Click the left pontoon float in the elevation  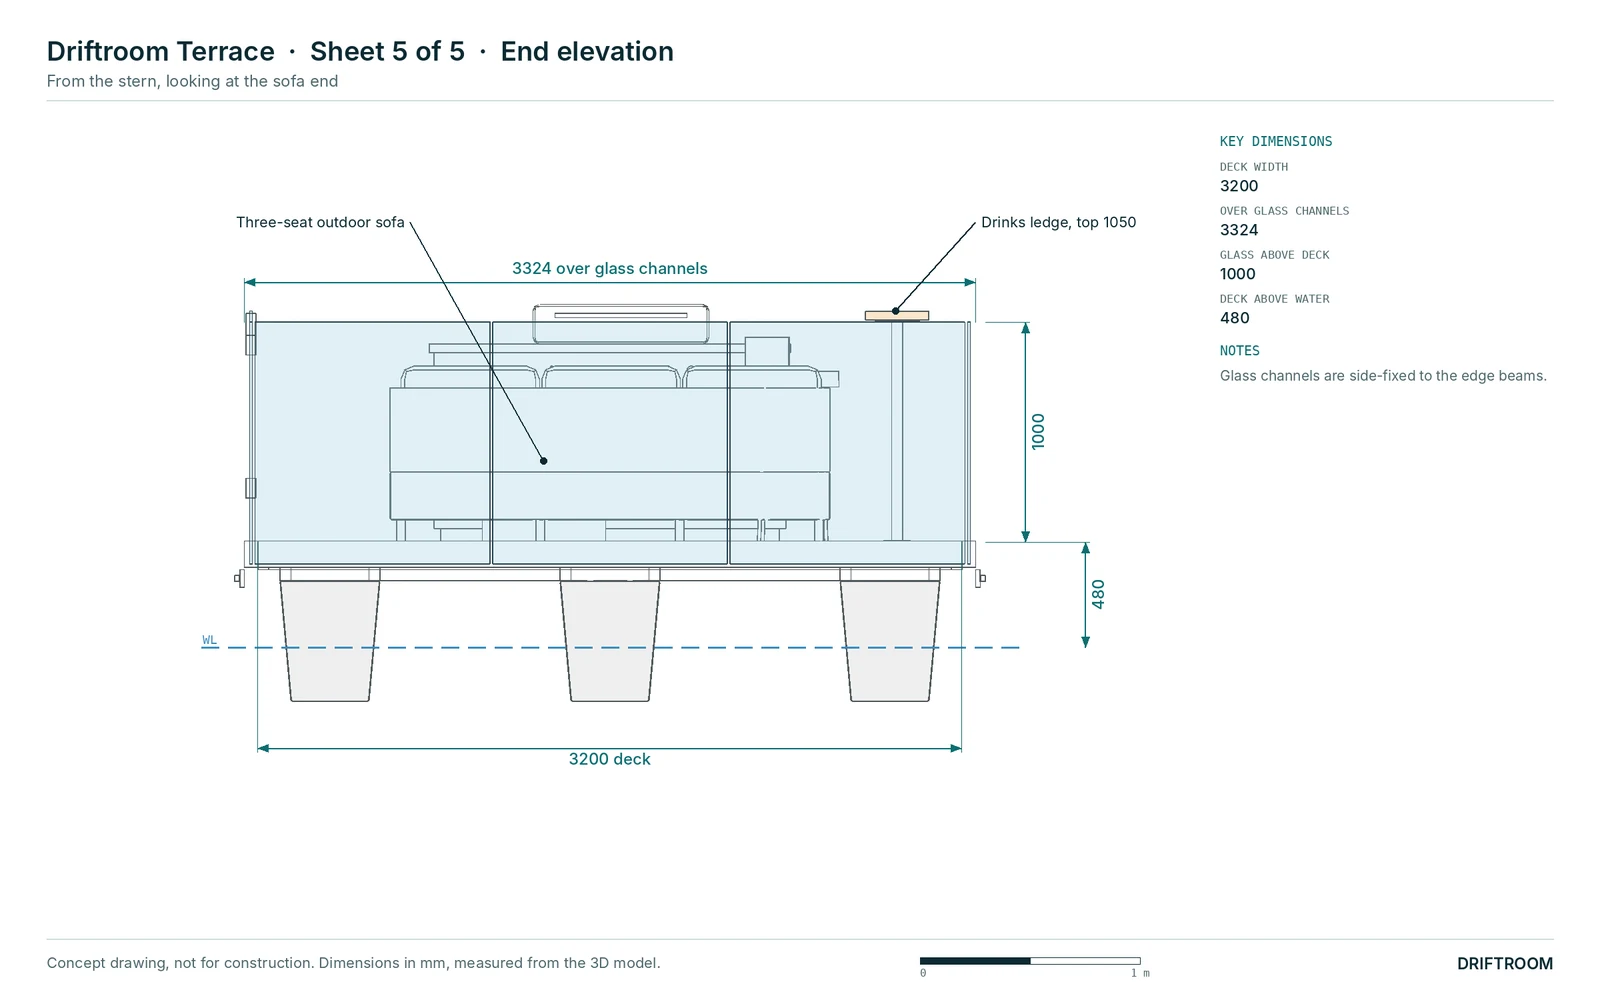[330, 640]
